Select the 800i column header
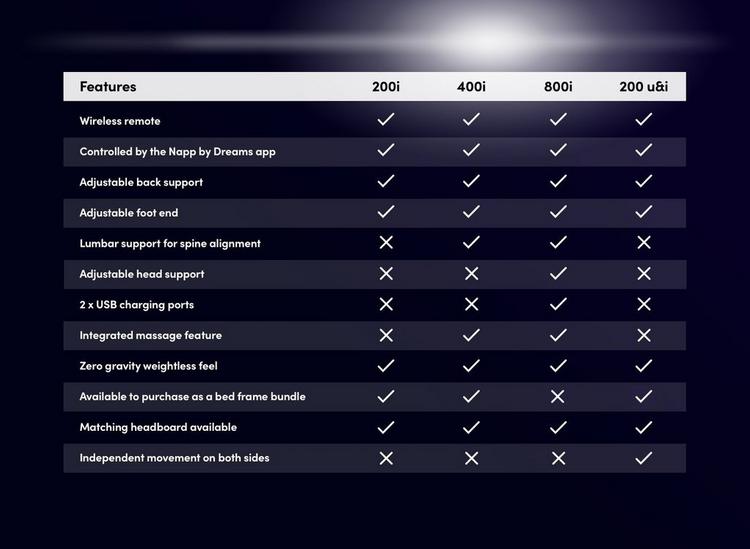Viewport: 750px width, 549px height. 558,87
